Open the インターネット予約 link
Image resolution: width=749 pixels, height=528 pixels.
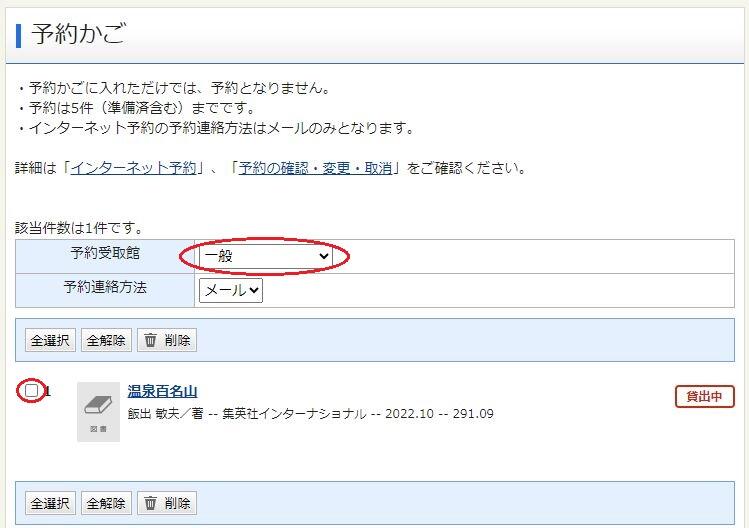pyautogui.click(x=133, y=168)
